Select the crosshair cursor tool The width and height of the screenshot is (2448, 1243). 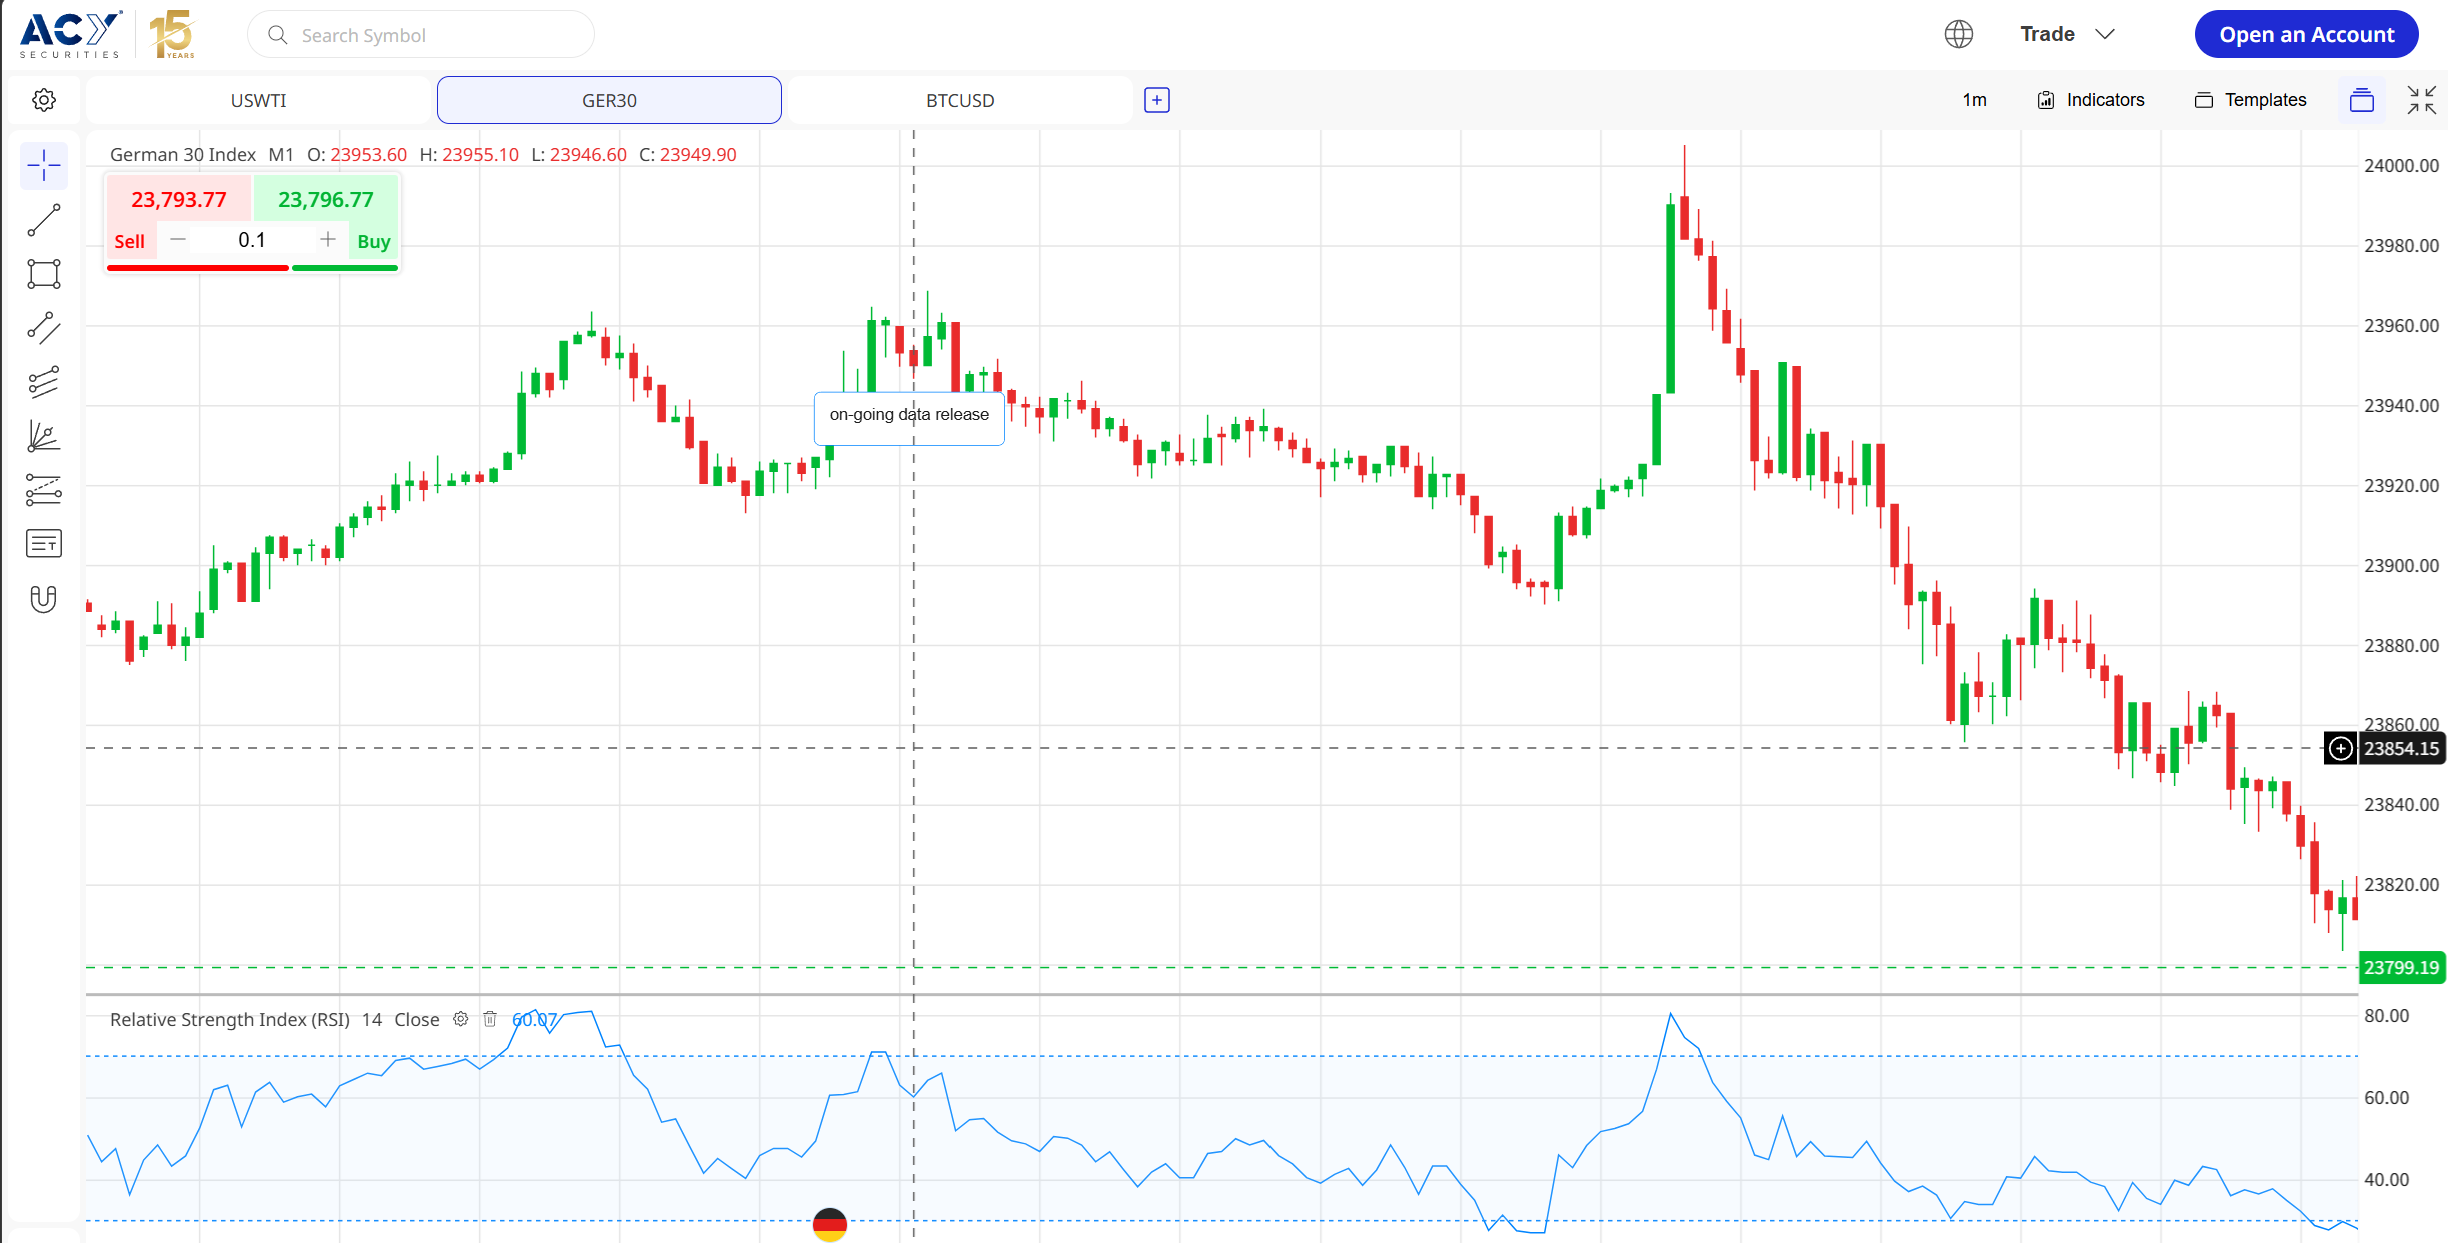point(44,165)
